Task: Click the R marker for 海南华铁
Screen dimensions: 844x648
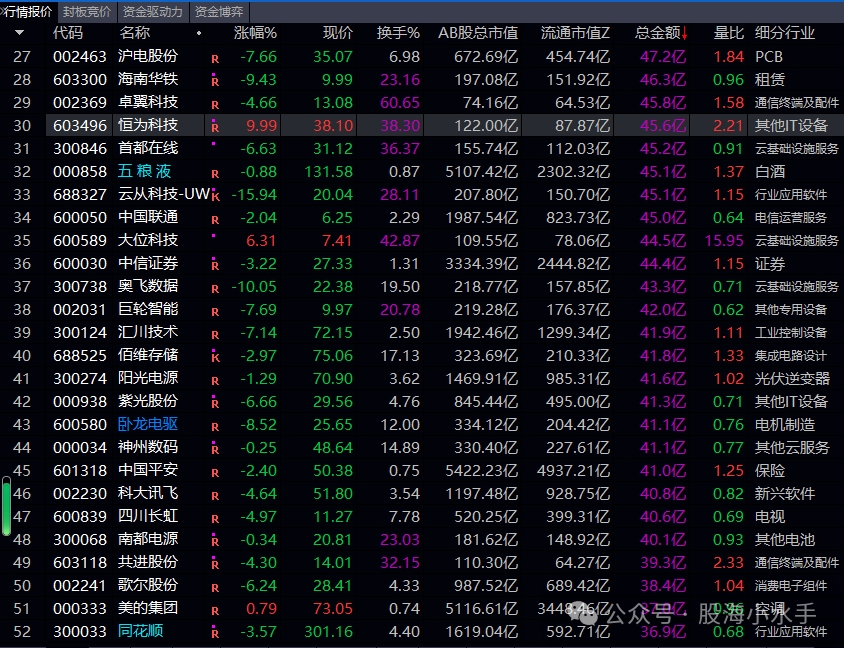Action: click(215, 82)
